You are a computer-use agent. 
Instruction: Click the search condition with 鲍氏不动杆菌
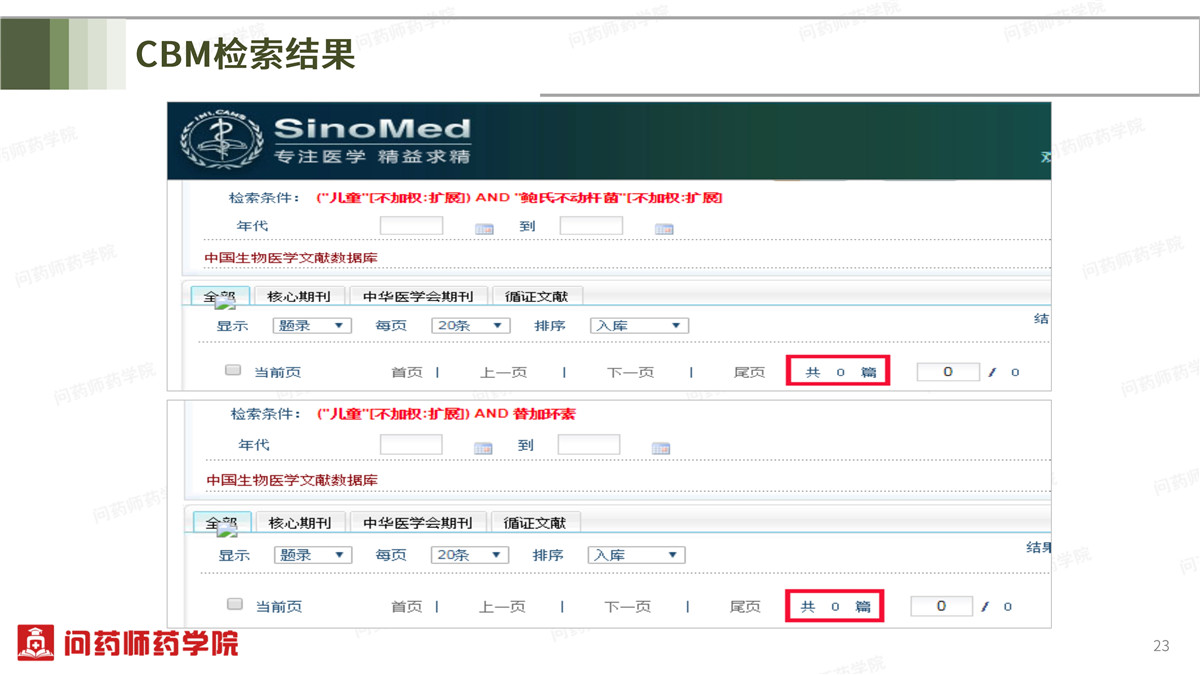tap(519, 198)
